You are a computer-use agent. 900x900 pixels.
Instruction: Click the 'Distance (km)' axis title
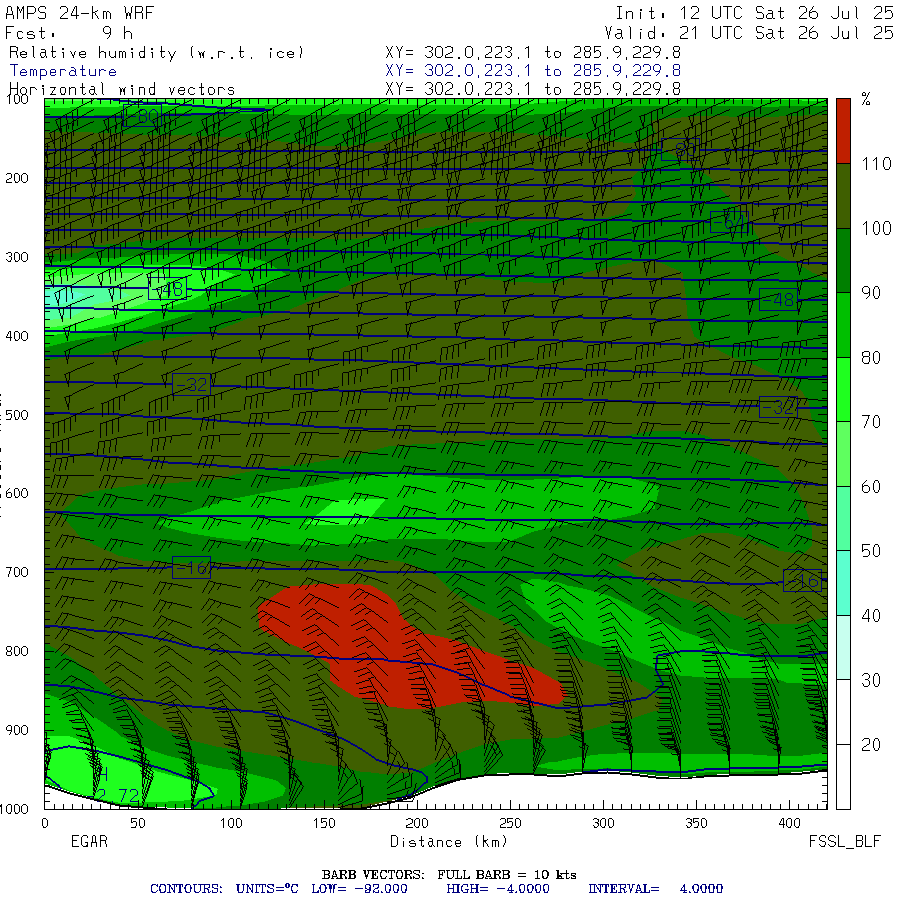click(x=449, y=842)
